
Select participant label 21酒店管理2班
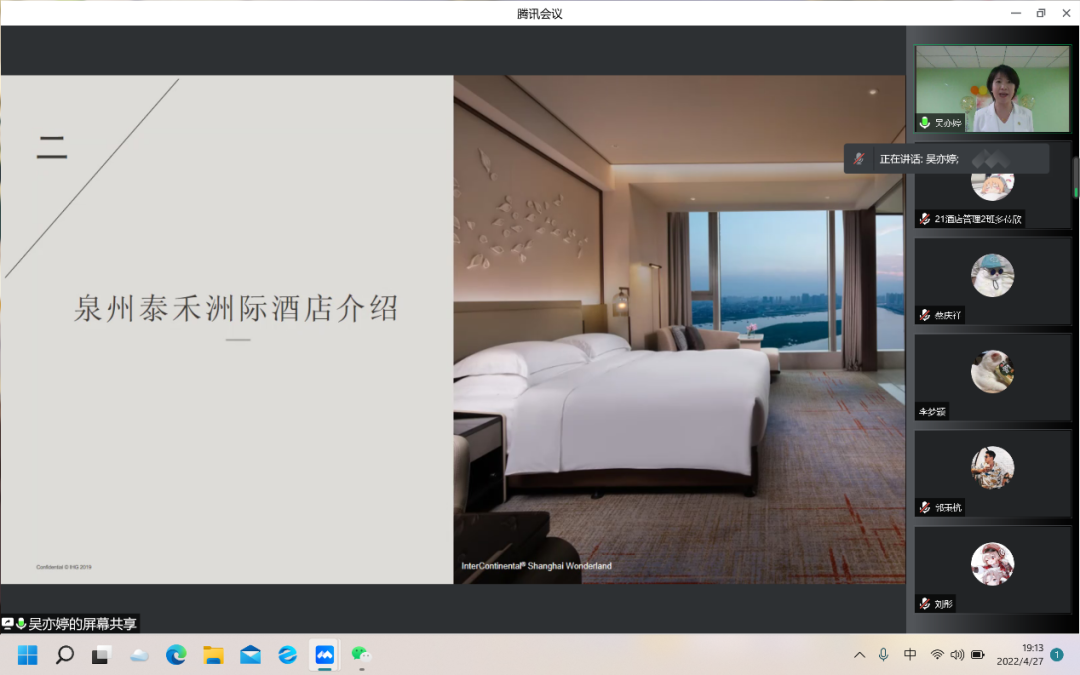tap(978, 219)
